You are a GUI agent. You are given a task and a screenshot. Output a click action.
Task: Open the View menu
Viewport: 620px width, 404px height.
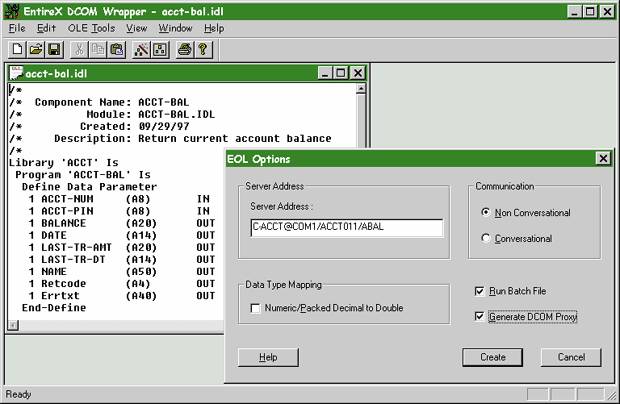point(136,28)
